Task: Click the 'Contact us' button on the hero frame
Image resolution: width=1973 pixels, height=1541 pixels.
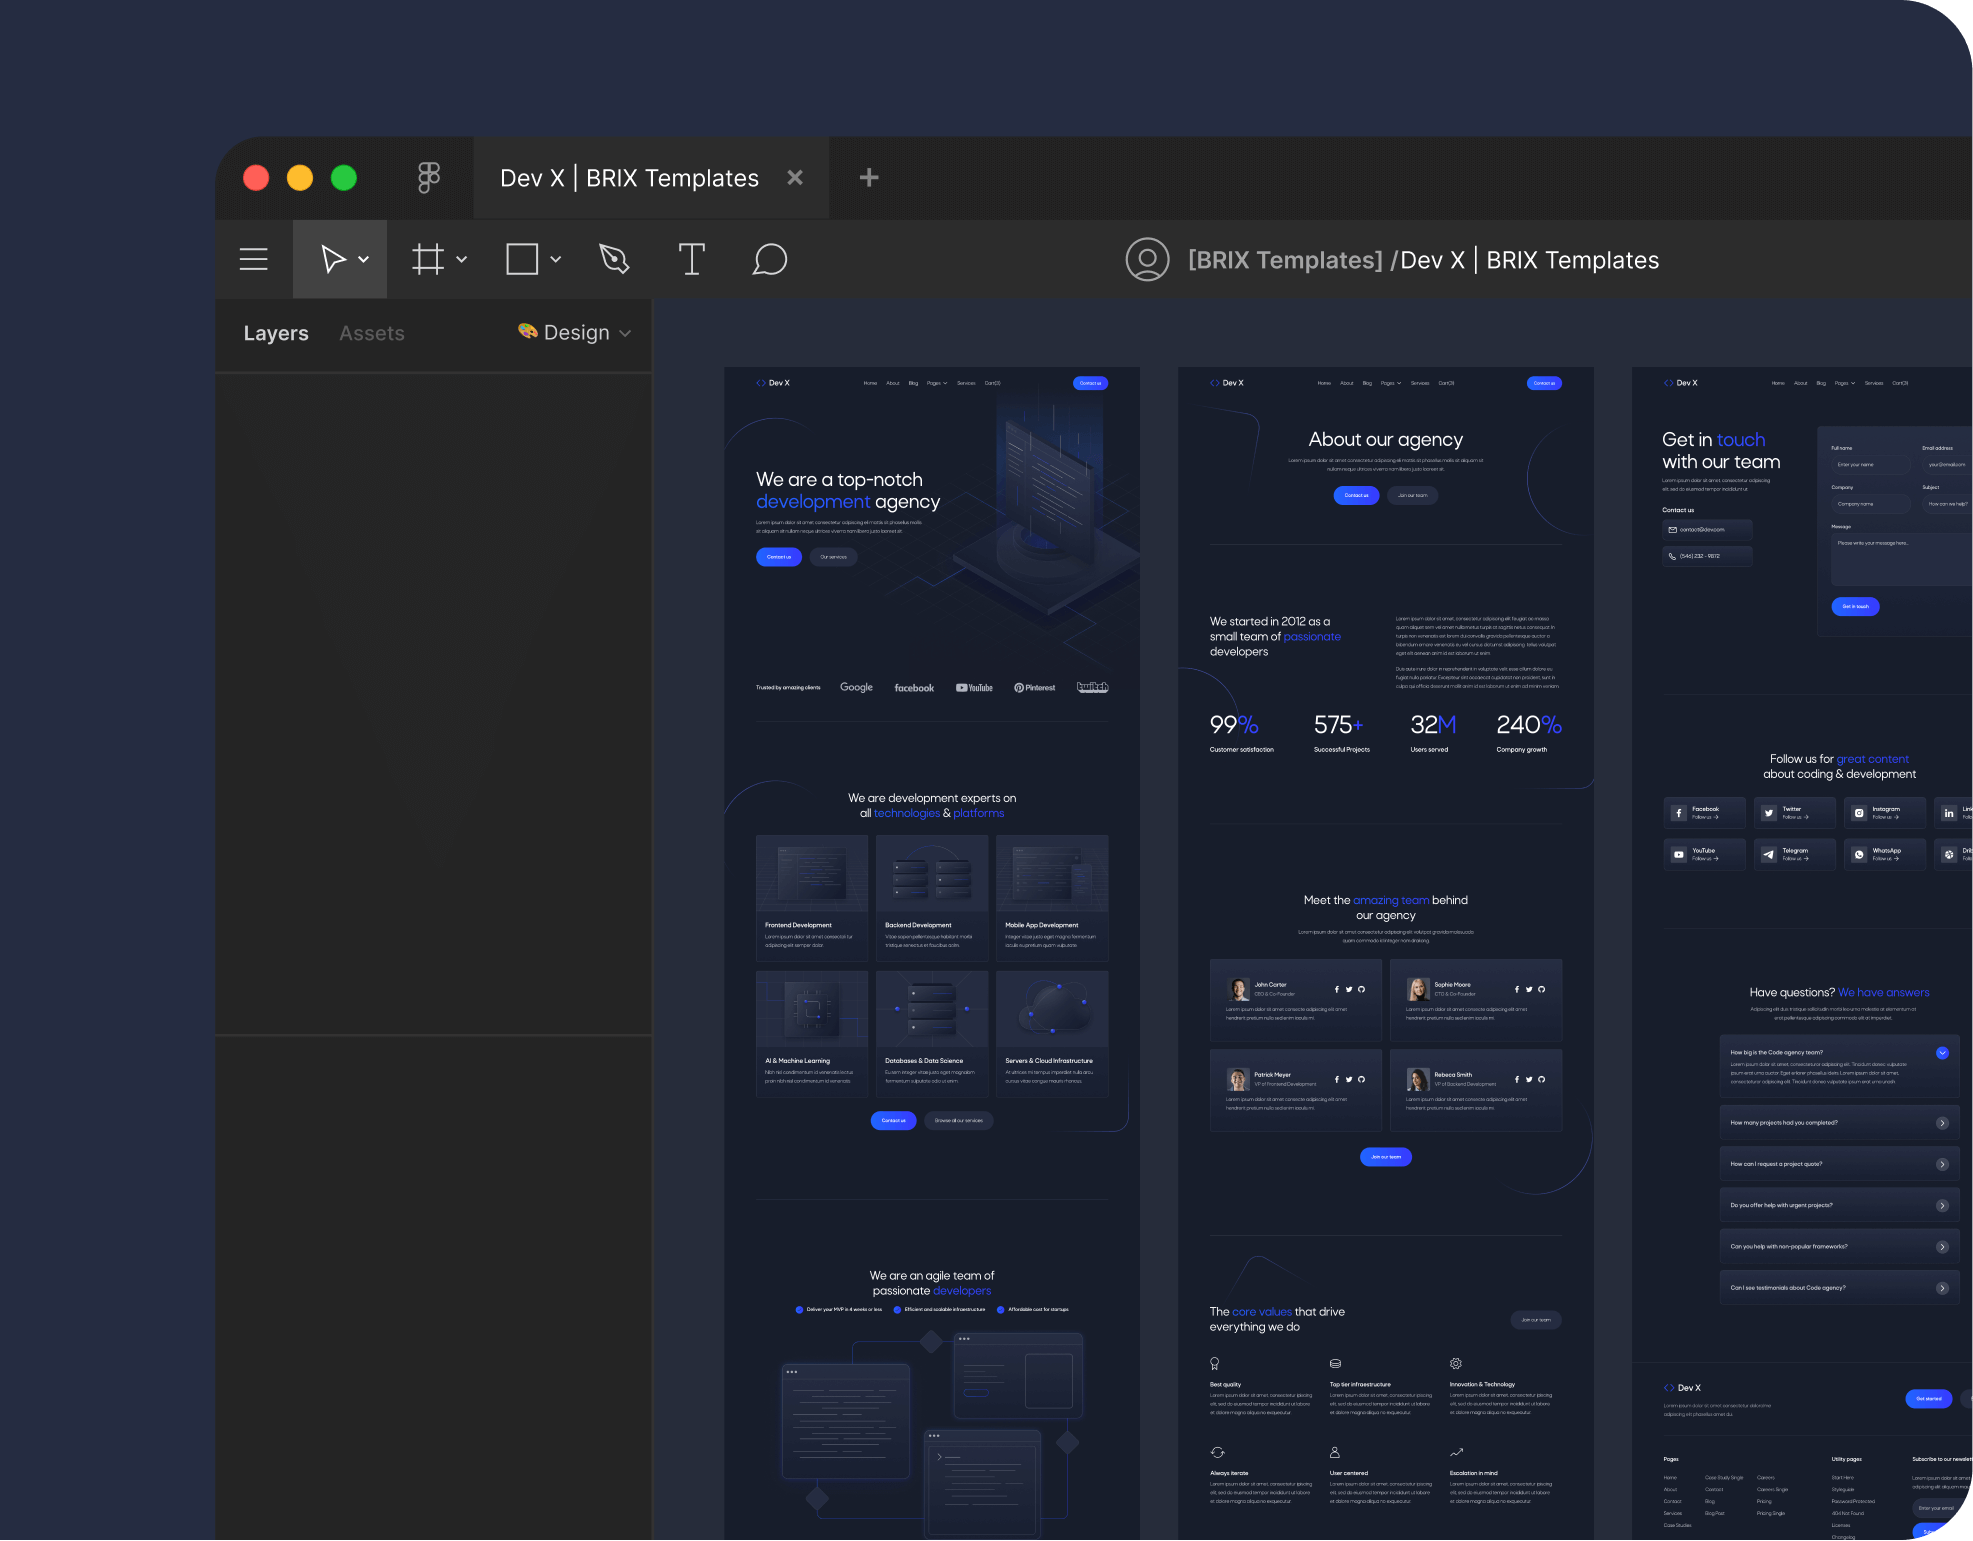Action: [x=779, y=557]
